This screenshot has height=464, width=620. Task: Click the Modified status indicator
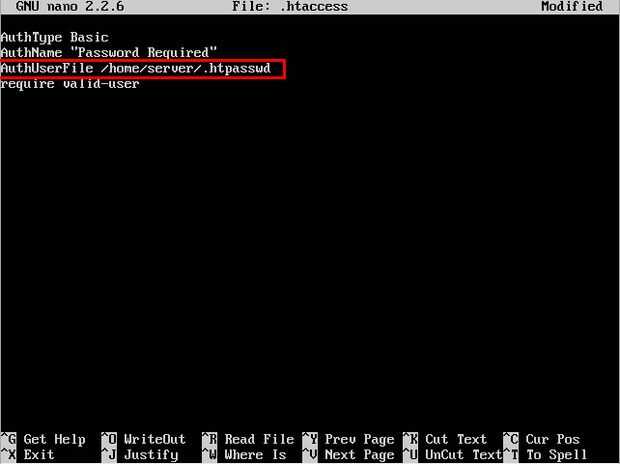tap(572, 7)
